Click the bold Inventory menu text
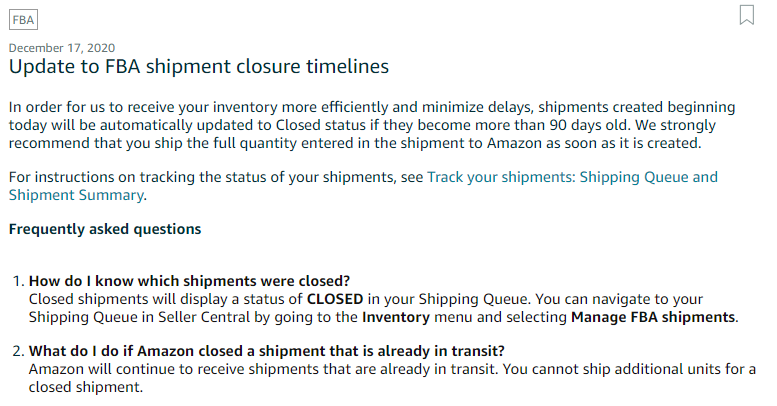 tap(395, 318)
